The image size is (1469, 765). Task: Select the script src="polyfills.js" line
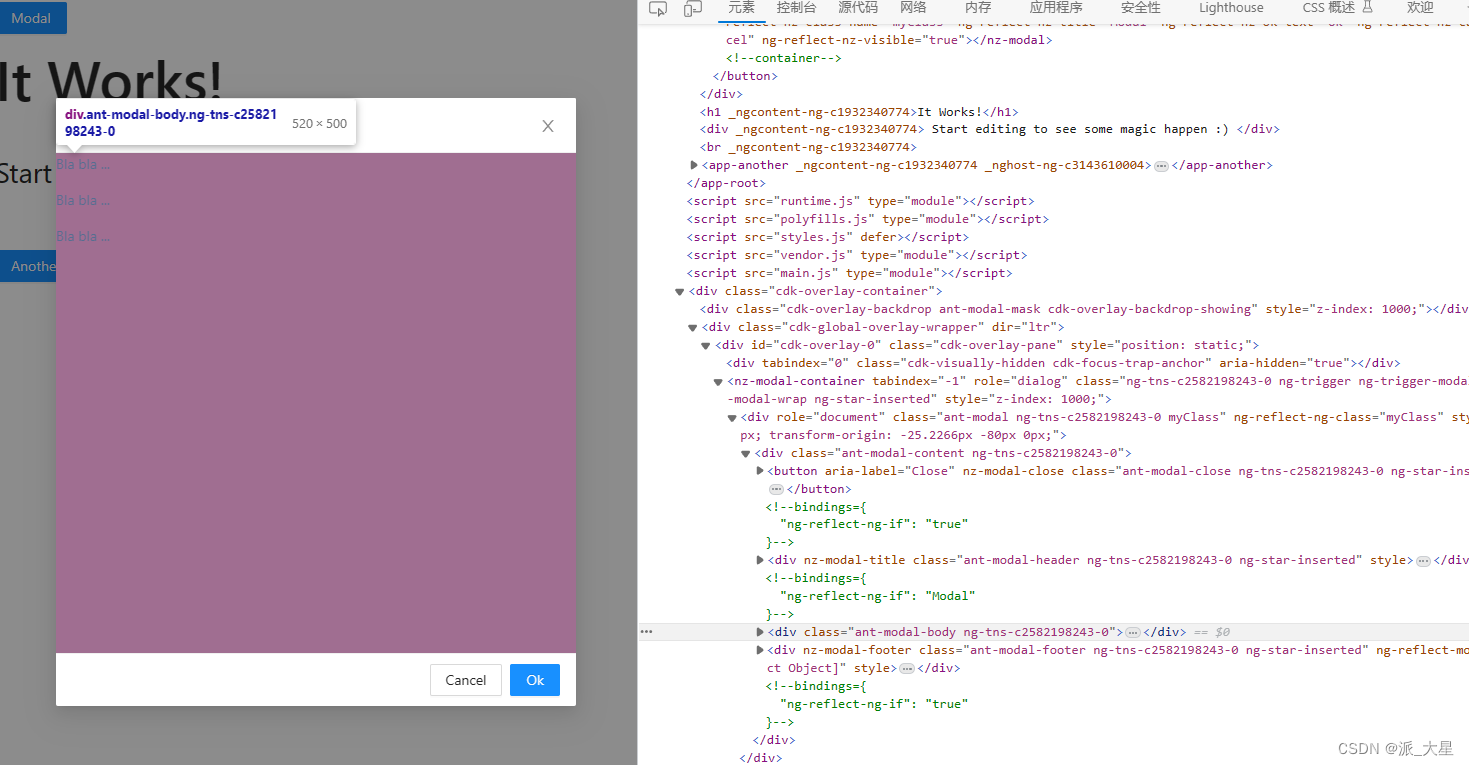pos(868,219)
